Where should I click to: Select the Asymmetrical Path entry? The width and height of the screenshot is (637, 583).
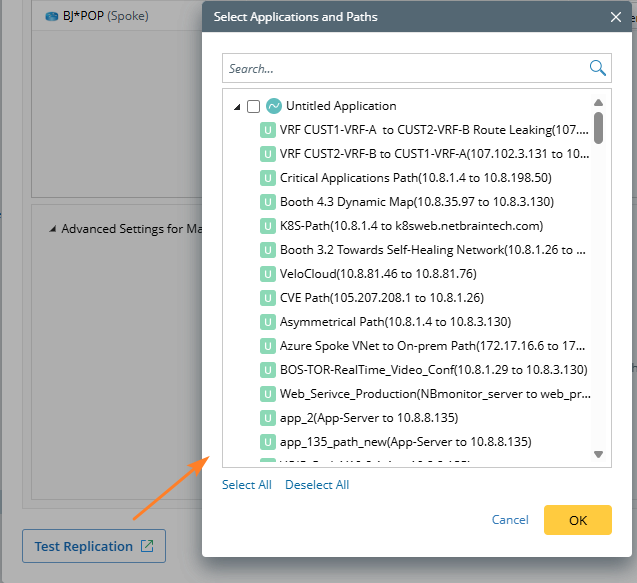395,322
